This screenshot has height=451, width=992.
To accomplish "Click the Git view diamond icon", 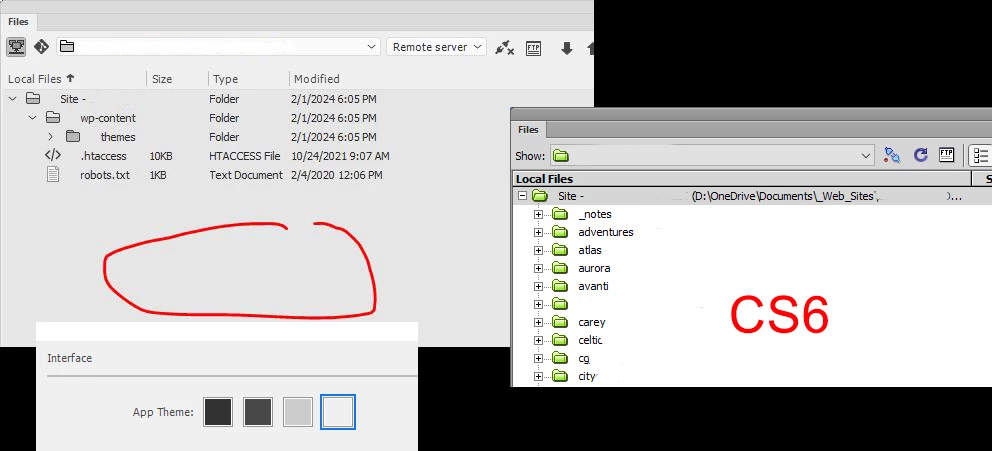I will point(41,47).
